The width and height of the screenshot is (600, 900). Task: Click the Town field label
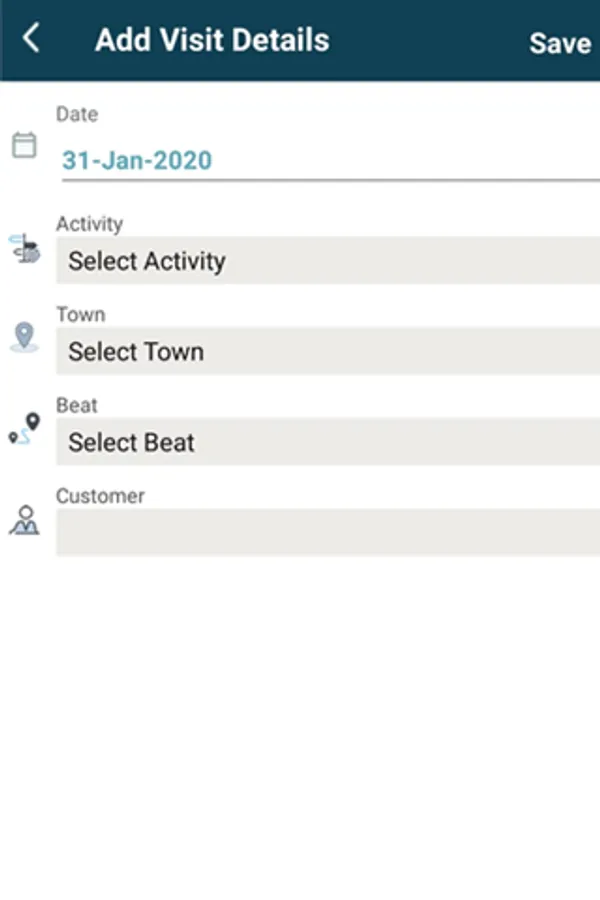point(80,314)
